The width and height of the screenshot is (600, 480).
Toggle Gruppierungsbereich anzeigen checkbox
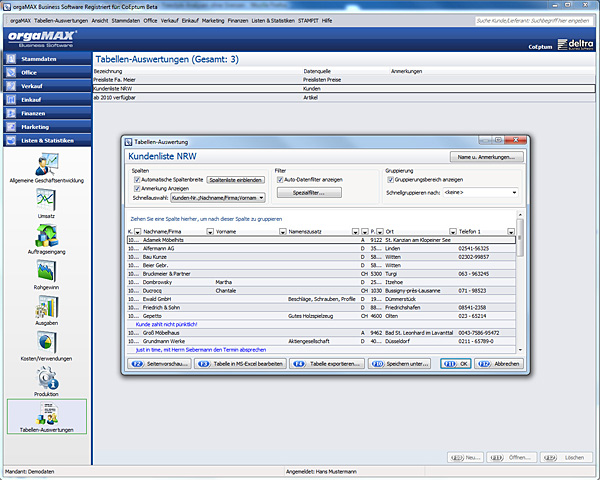[390, 180]
